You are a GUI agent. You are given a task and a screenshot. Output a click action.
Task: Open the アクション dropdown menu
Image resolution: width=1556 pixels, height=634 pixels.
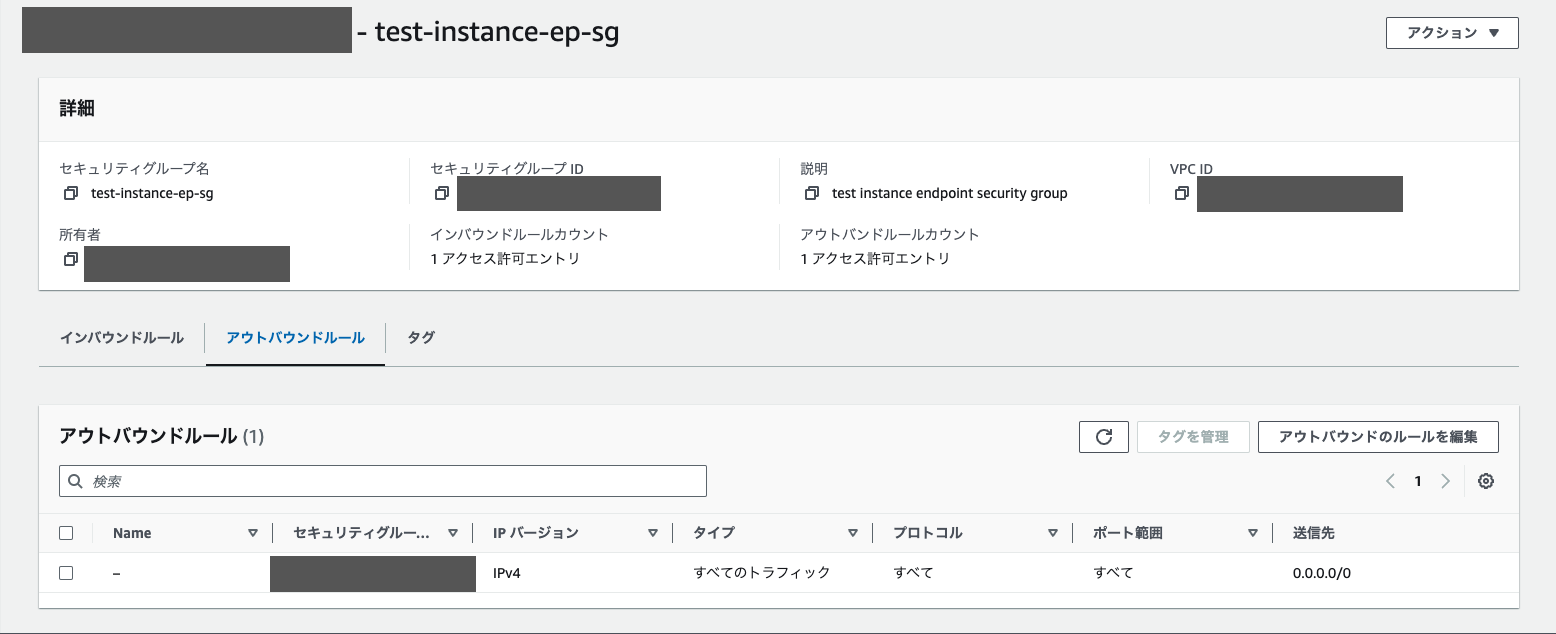tap(1451, 32)
